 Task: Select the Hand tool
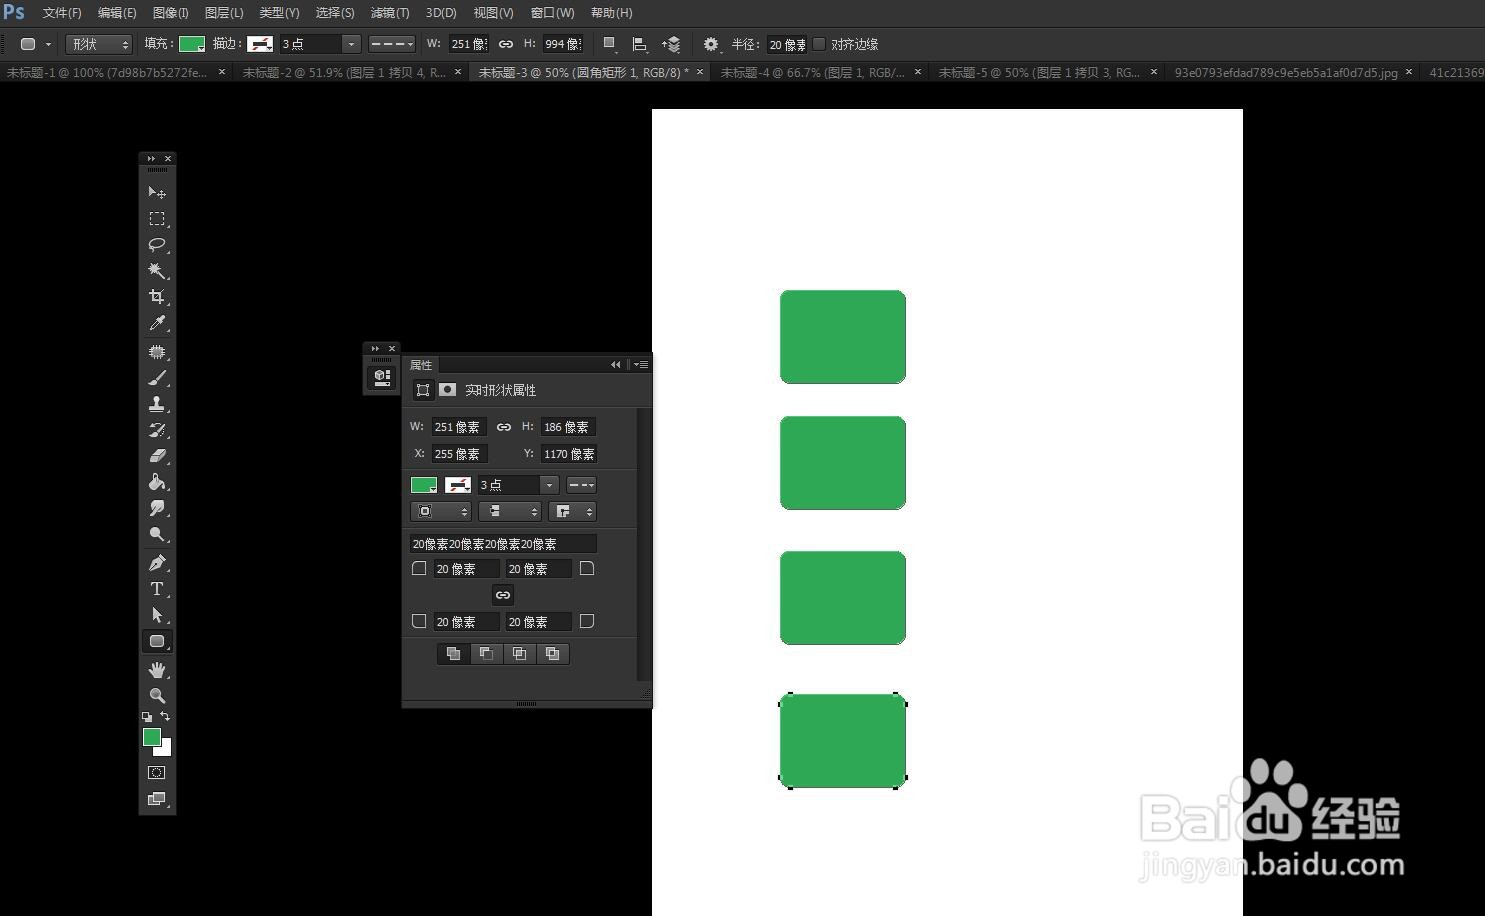(x=157, y=670)
